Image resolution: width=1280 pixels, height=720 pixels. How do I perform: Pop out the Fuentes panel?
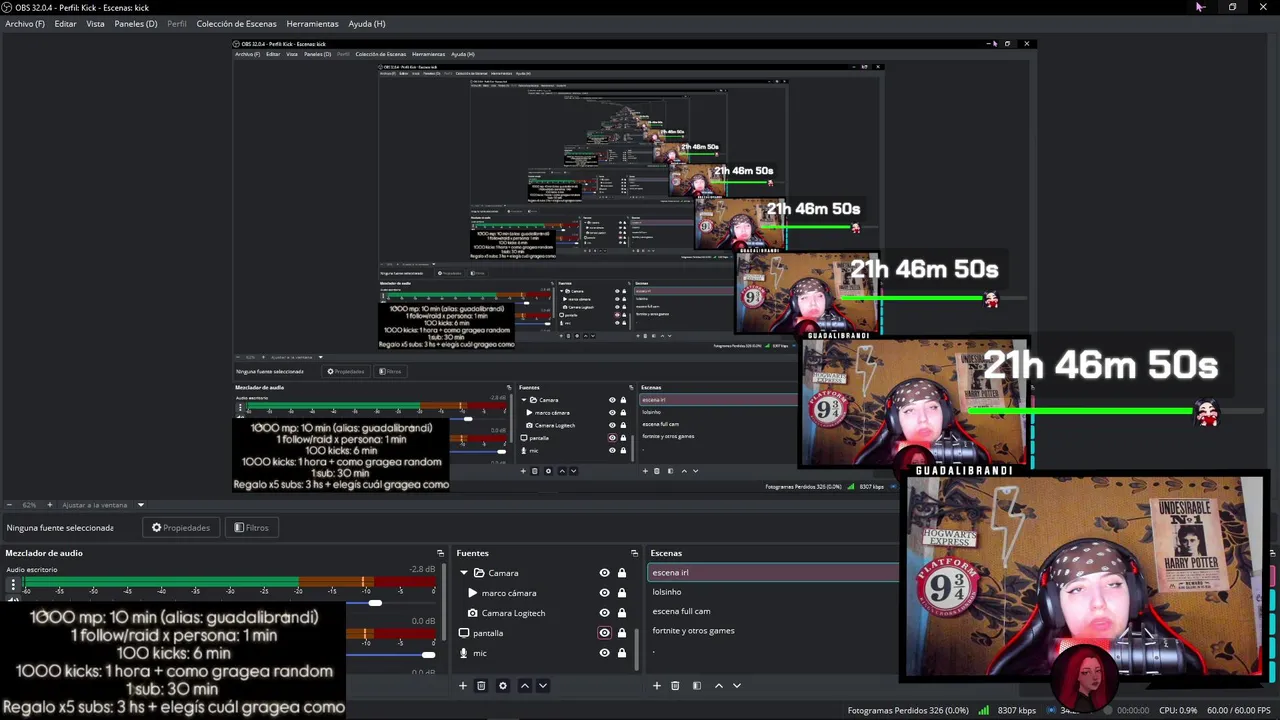pyautogui.click(x=634, y=553)
